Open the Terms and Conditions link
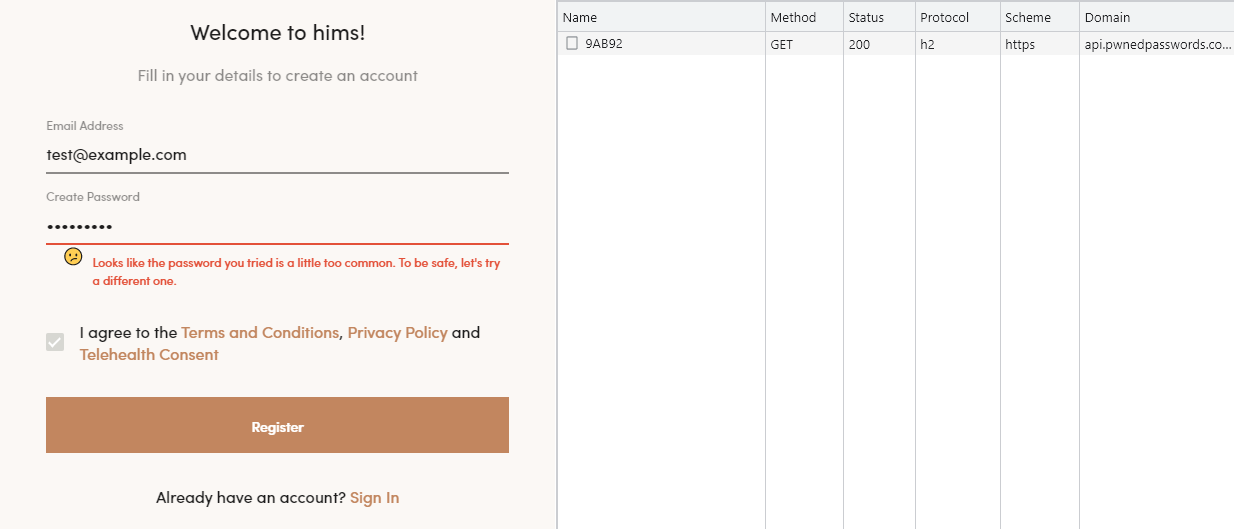This screenshot has height=529, width=1234. [x=260, y=333]
